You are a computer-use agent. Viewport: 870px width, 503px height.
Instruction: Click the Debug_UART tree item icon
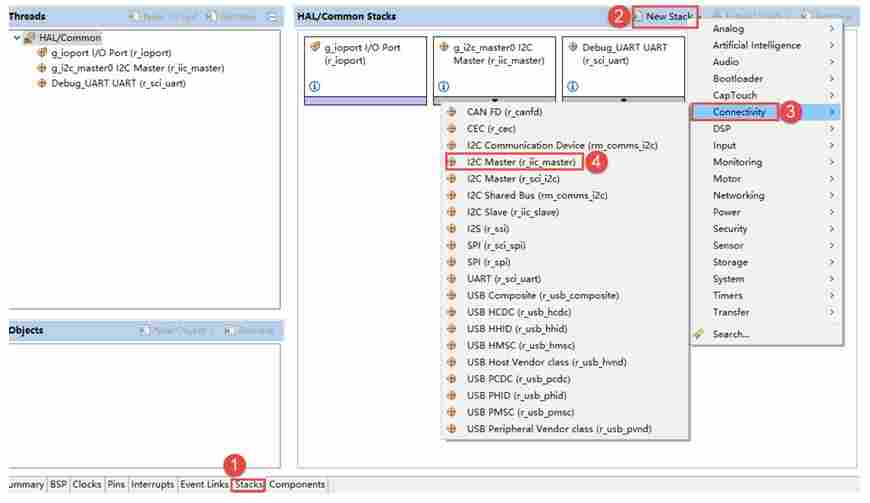pyautogui.click(x=42, y=83)
